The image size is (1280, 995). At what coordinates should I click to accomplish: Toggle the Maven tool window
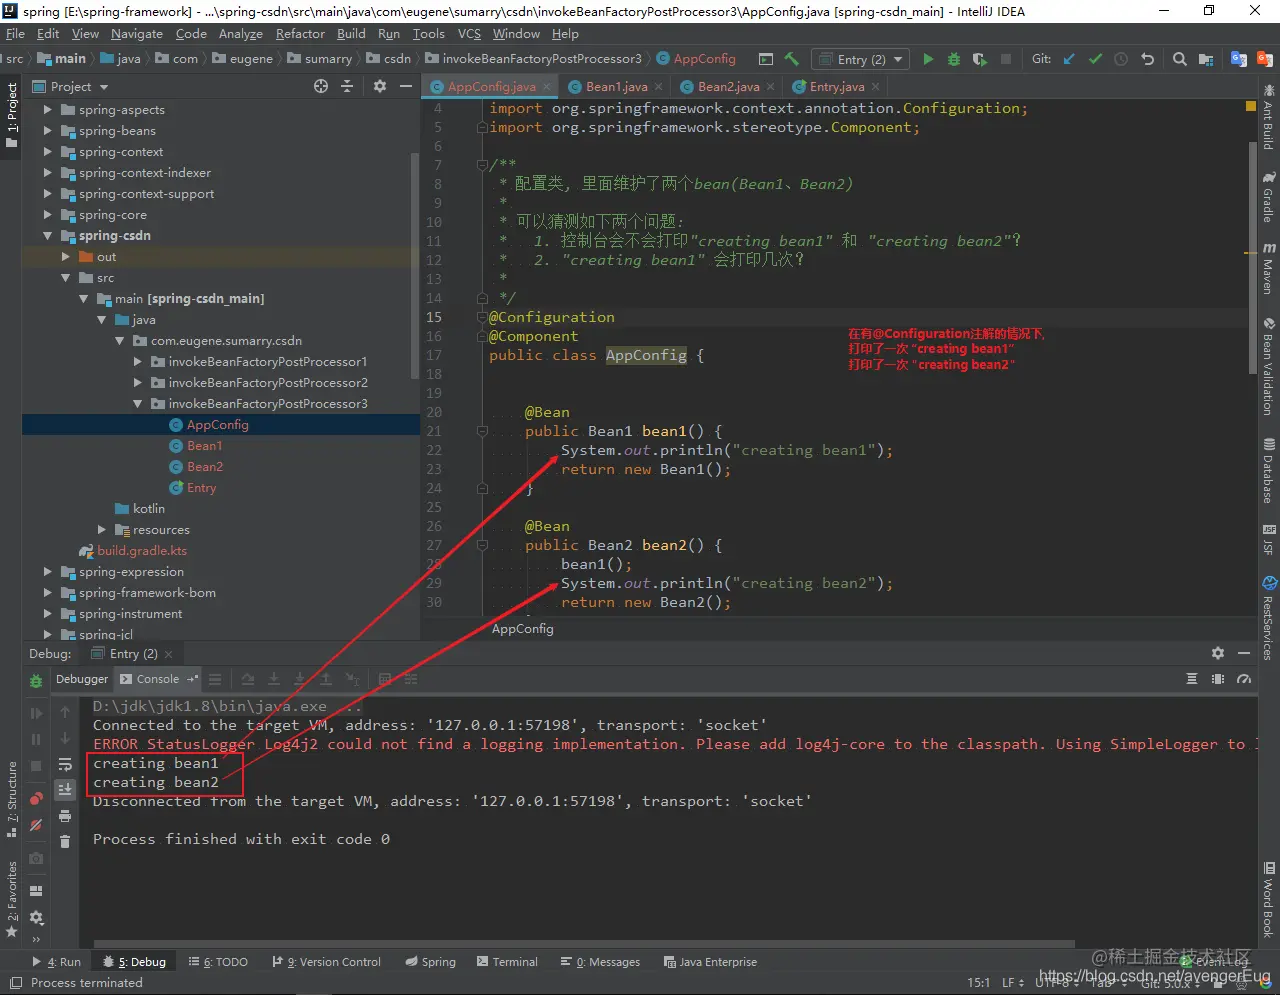(1268, 266)
